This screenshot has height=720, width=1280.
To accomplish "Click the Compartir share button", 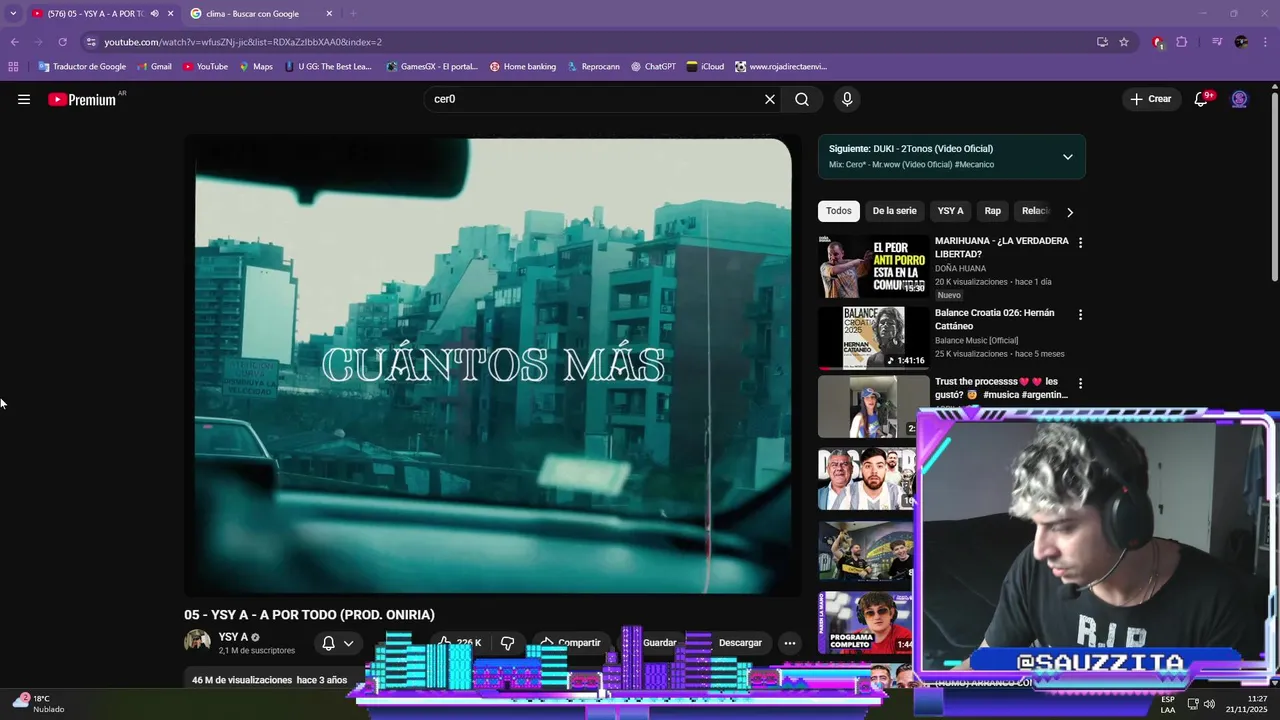I will click(x=570, y=643).
